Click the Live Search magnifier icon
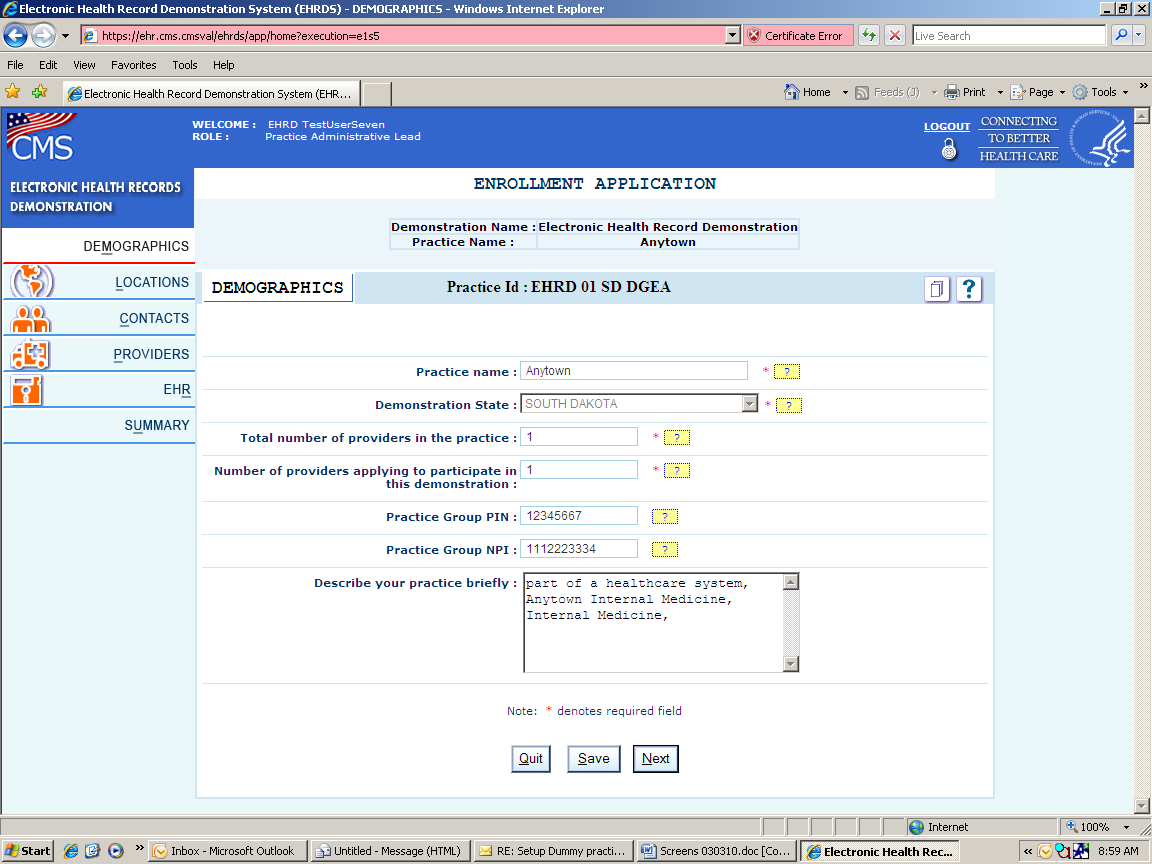The width and height of the screenshot is (1152, 864). [1121, 35]
